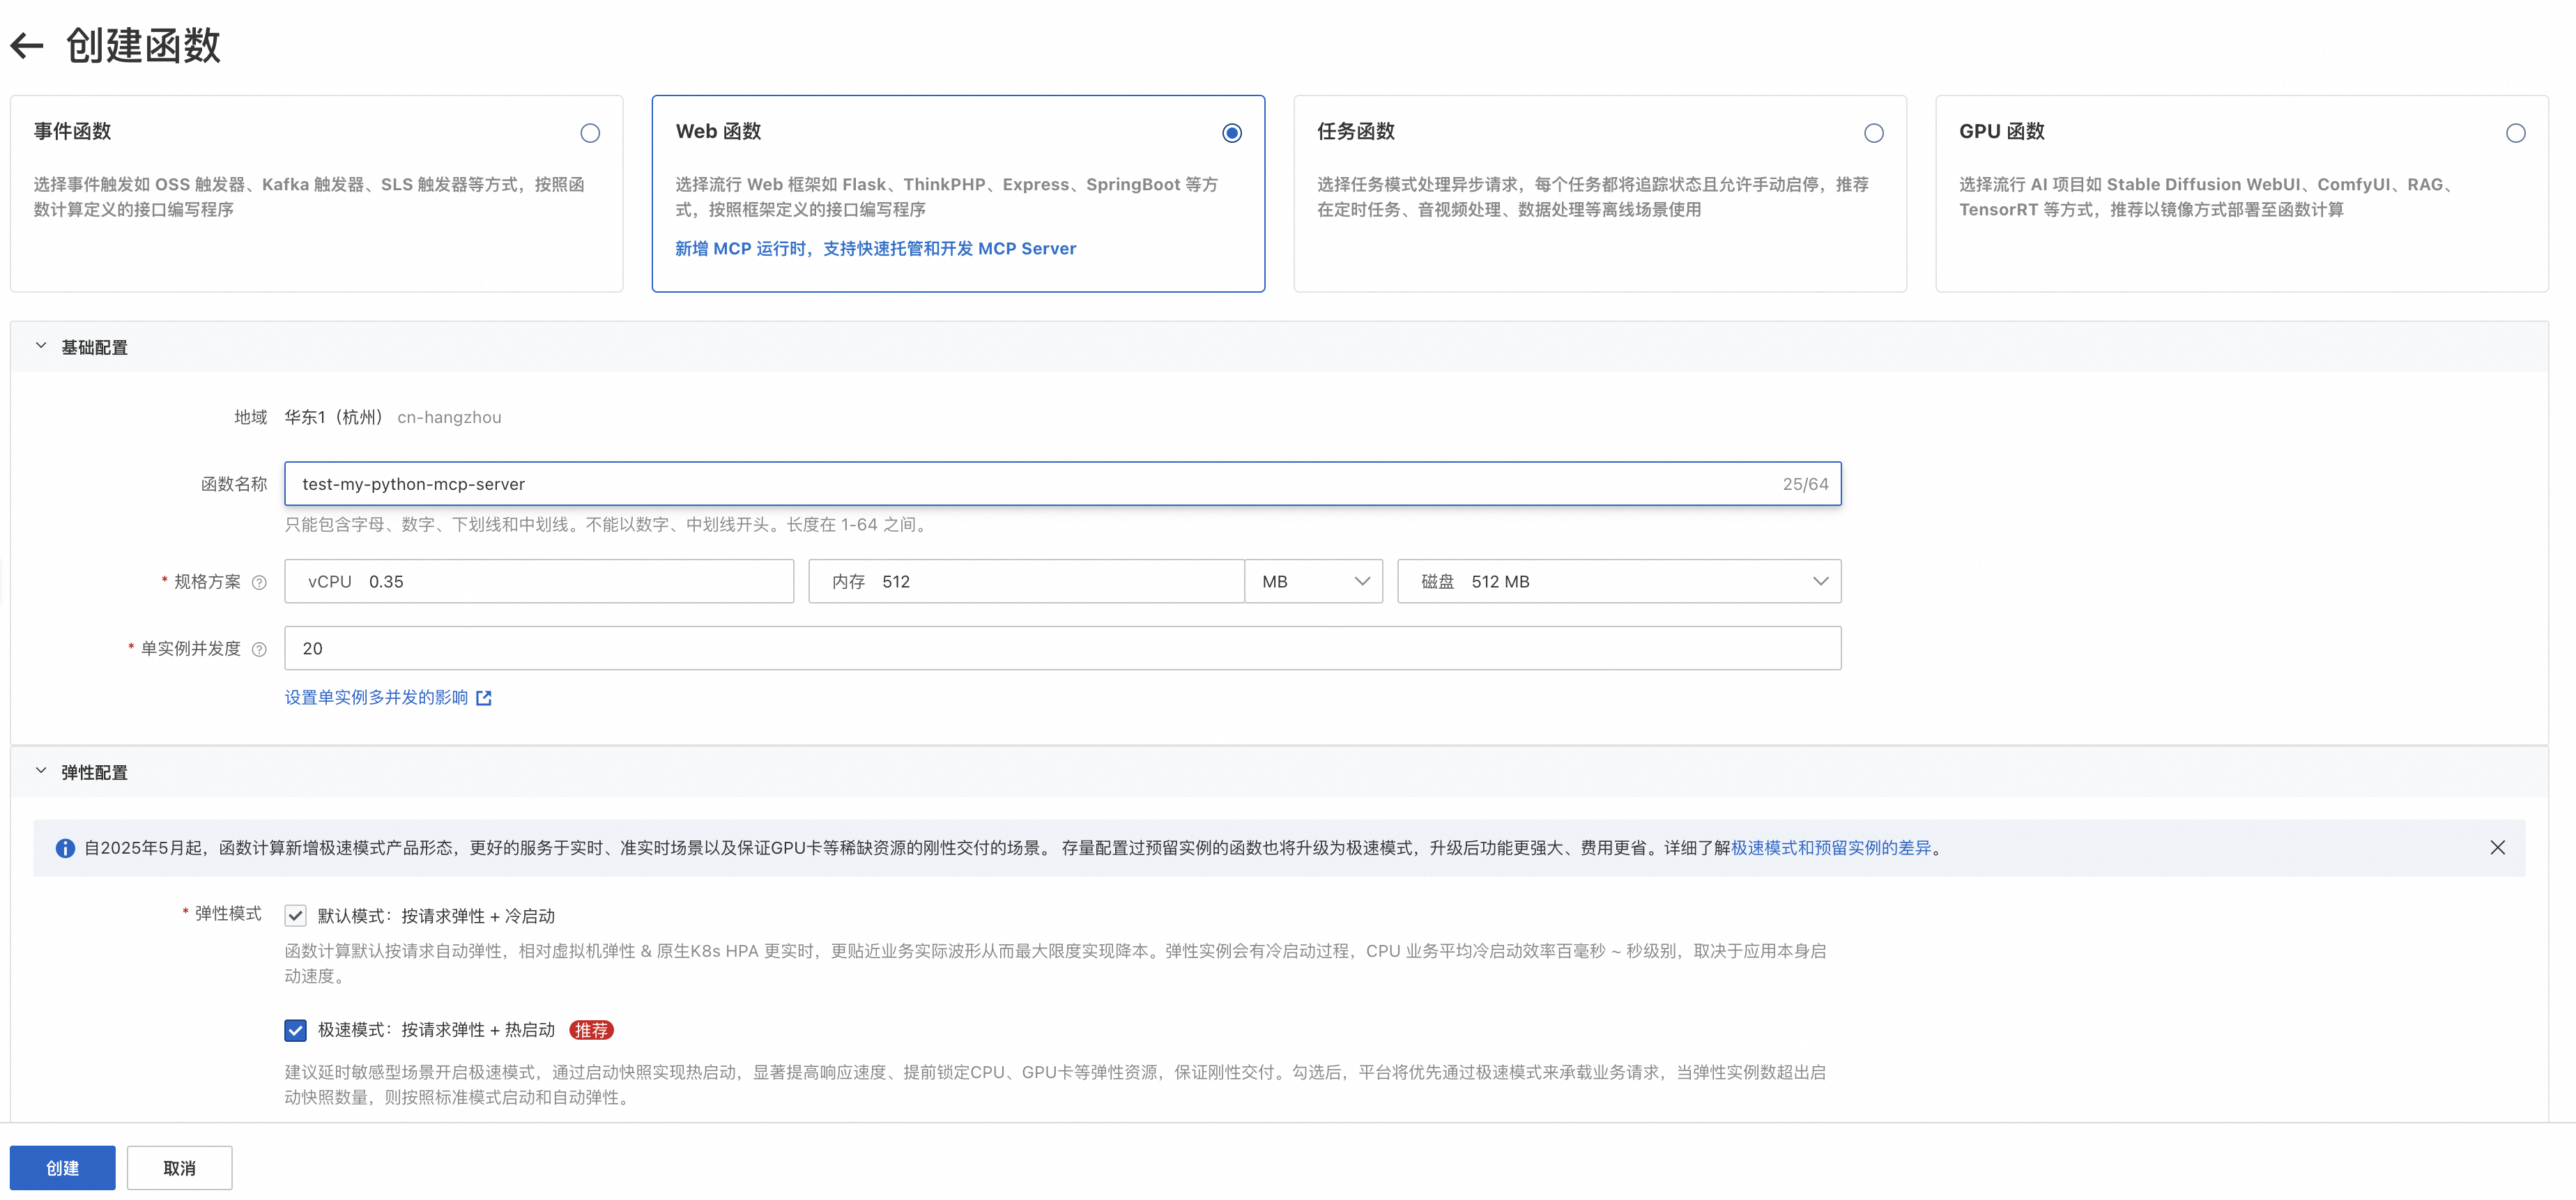Choose the GPU 函数 radio button

pyautogui.click(x=2515, y=133)
